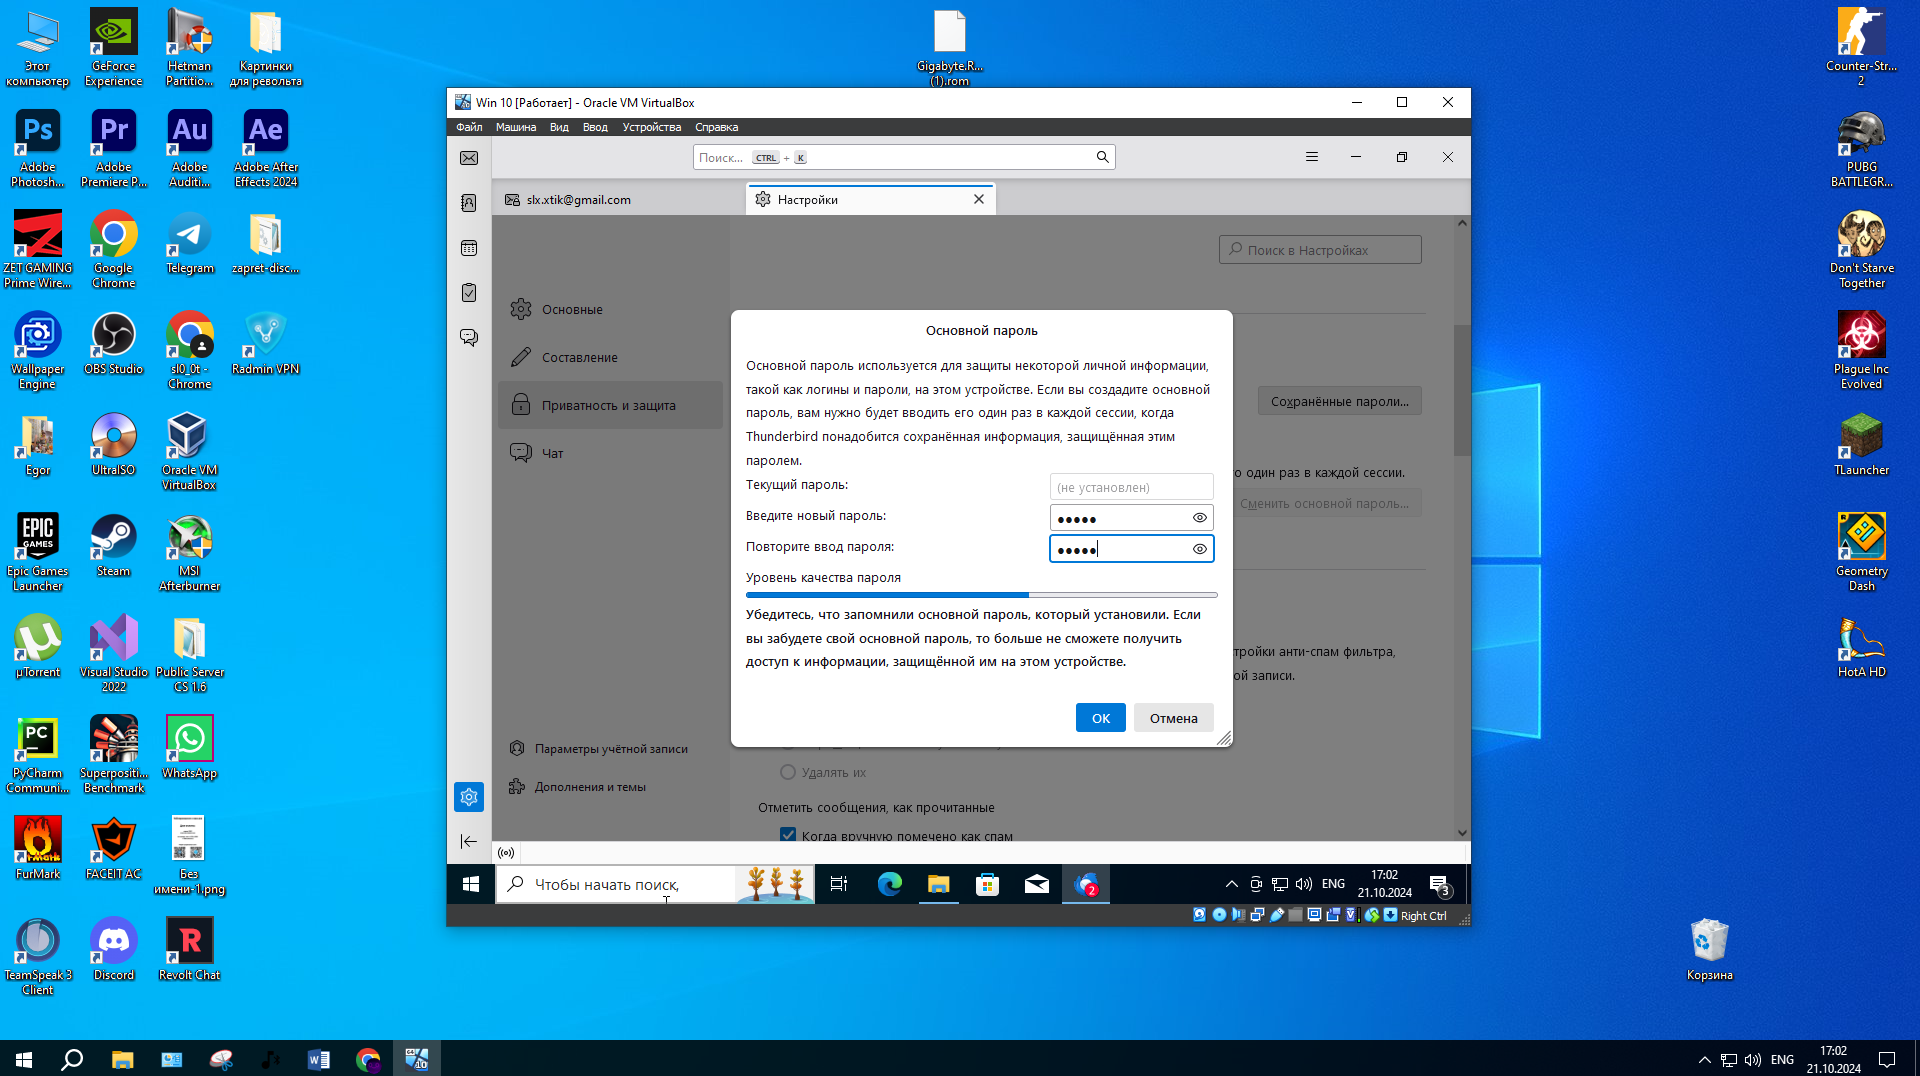The image size is (1920, 1076).
Task: Click 'Сохранённые пароли...' button
Action: click(1339, 401)
